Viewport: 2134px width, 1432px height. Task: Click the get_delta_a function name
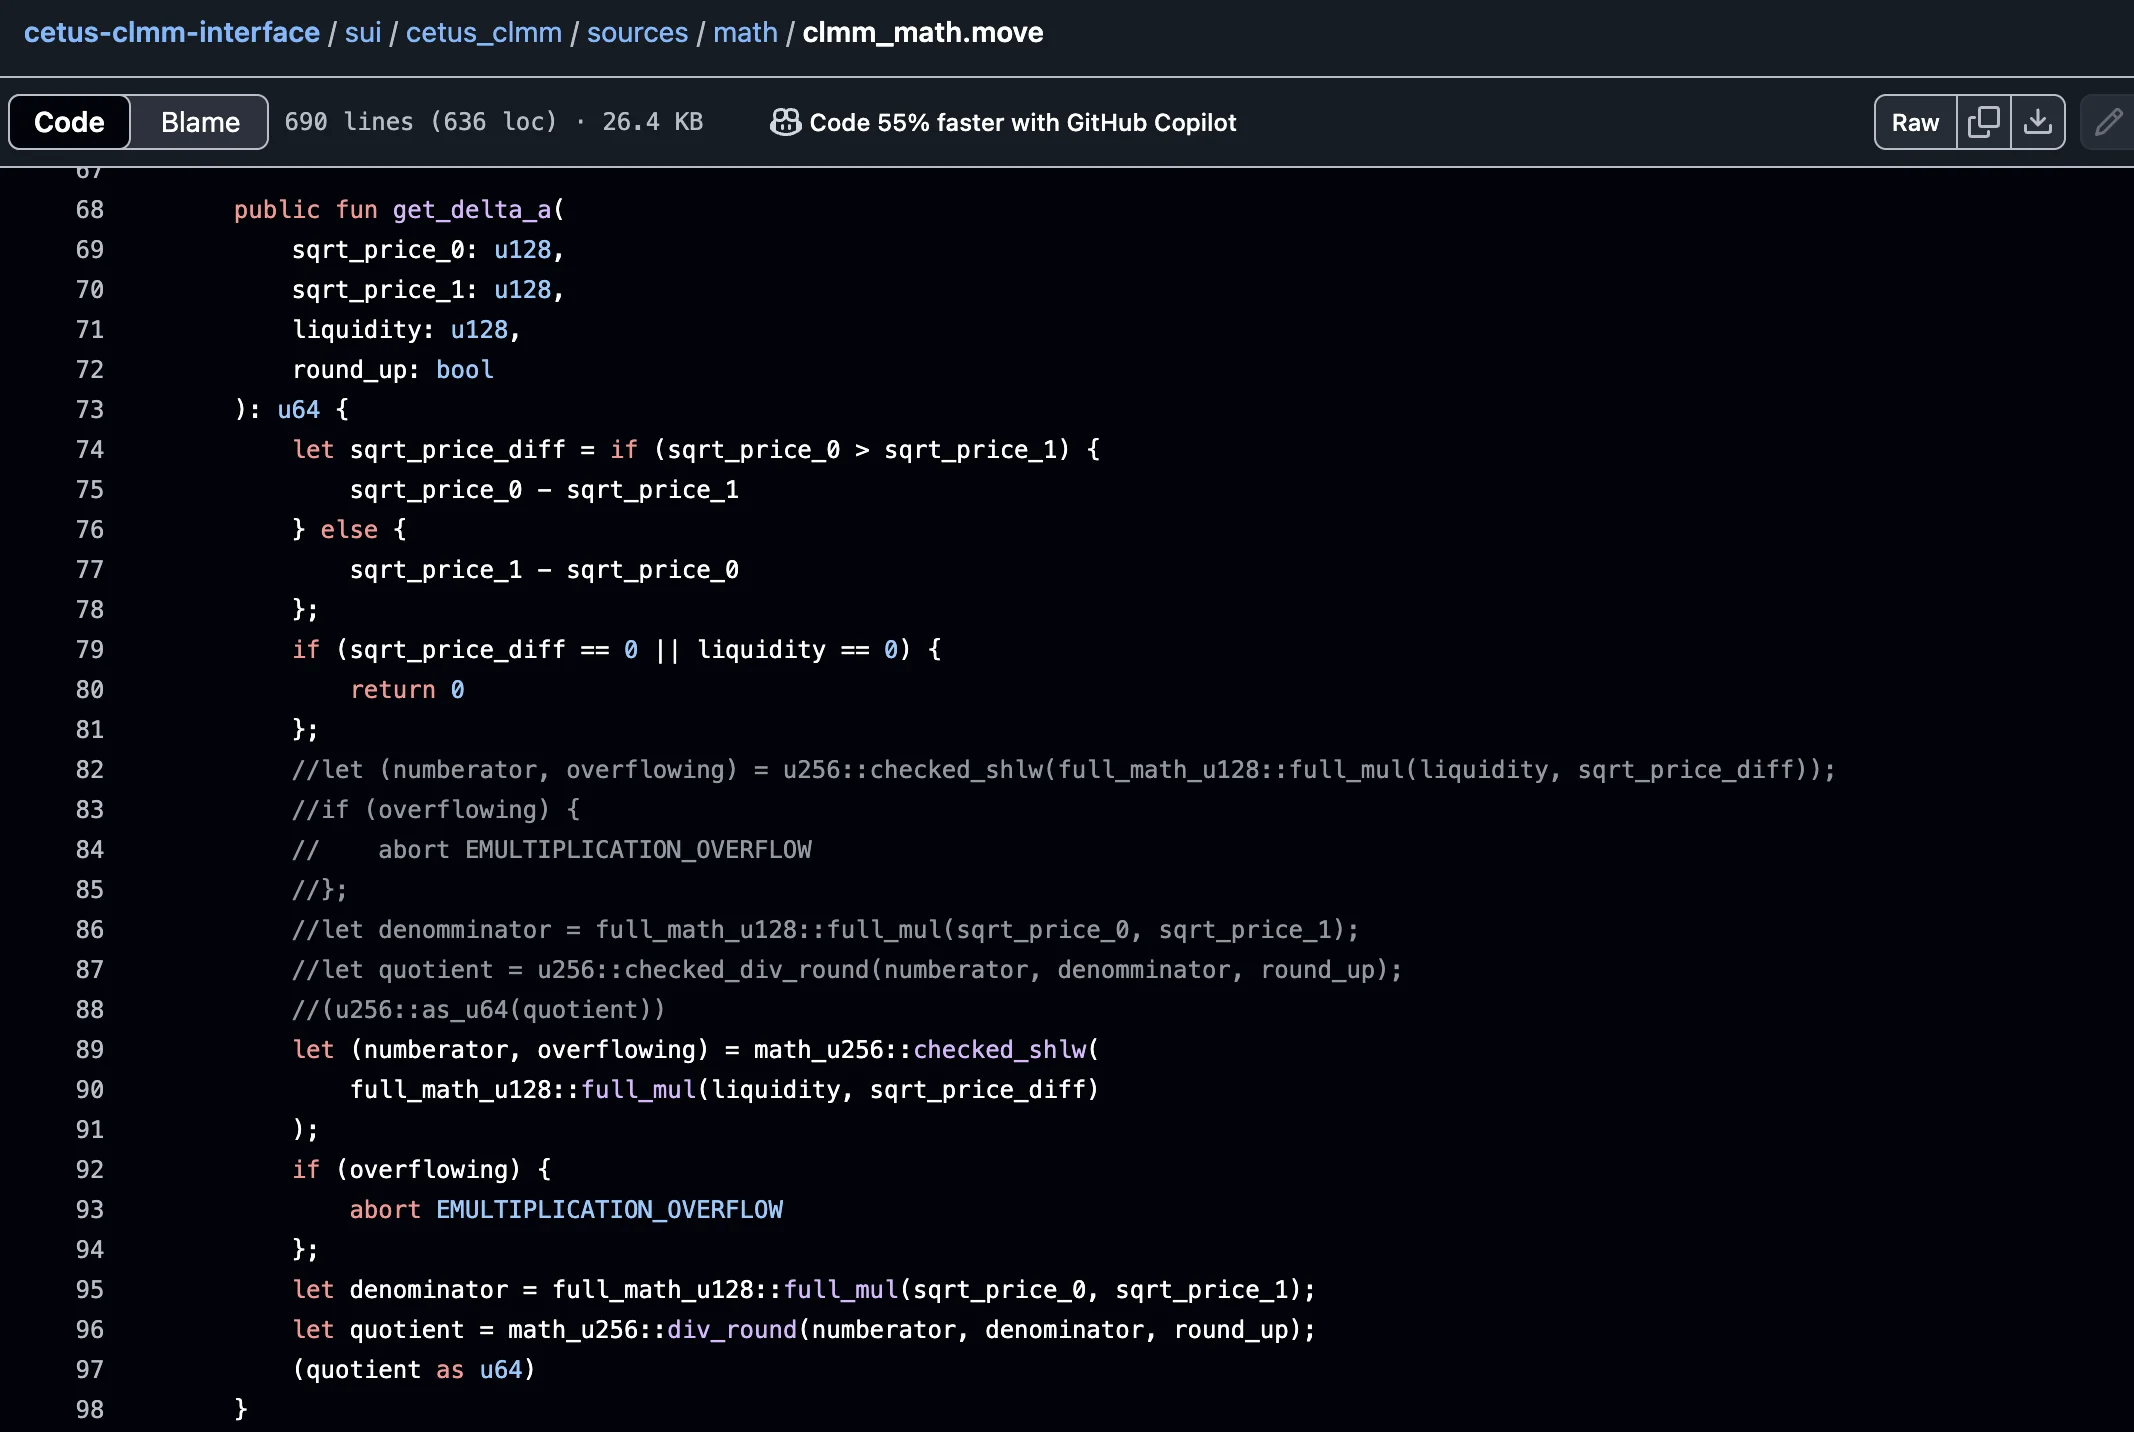pos(472,210)
